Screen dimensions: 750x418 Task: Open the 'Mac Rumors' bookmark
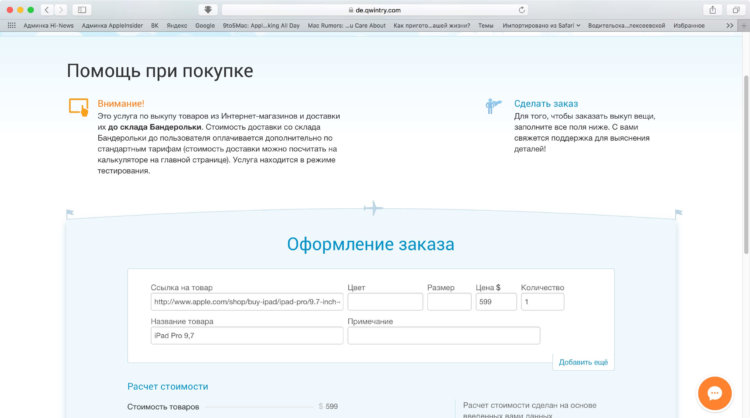point(346,25)
